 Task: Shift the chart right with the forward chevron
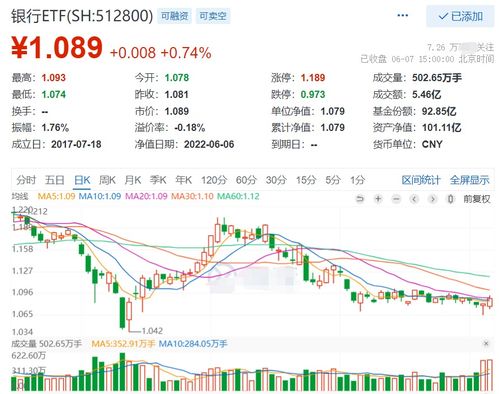tap(432, 199)
